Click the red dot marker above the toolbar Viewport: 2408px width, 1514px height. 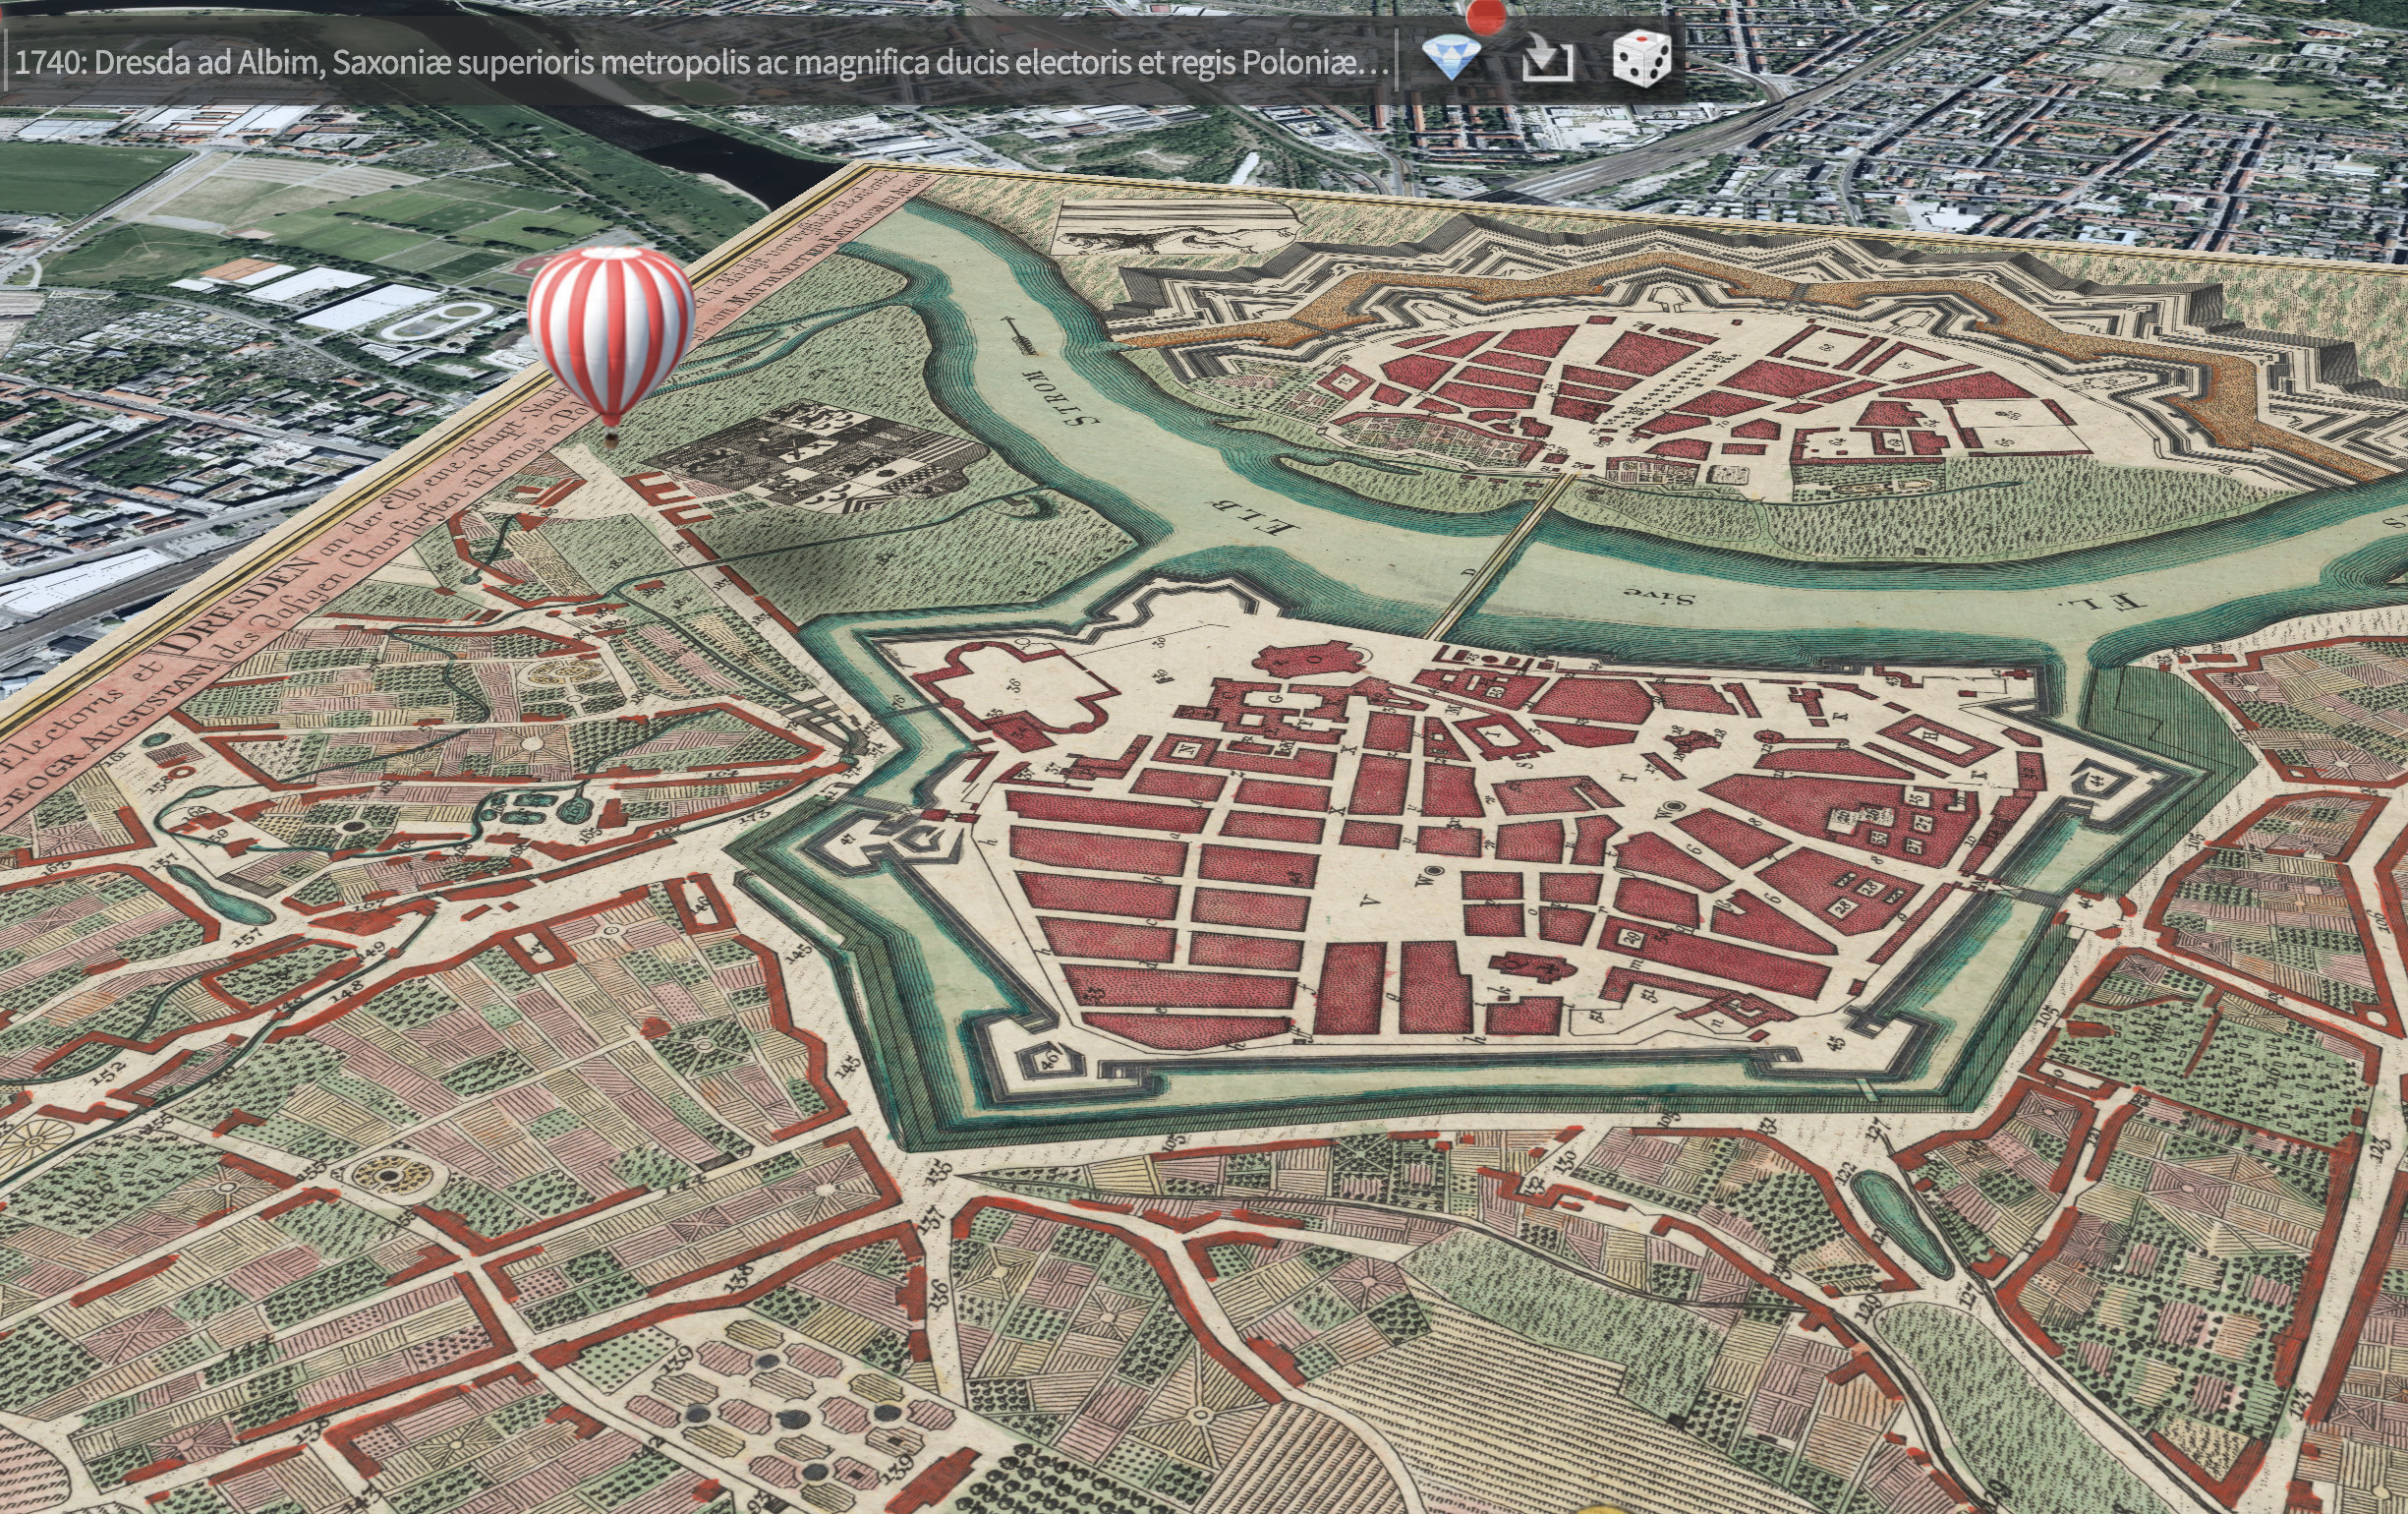1486,16
